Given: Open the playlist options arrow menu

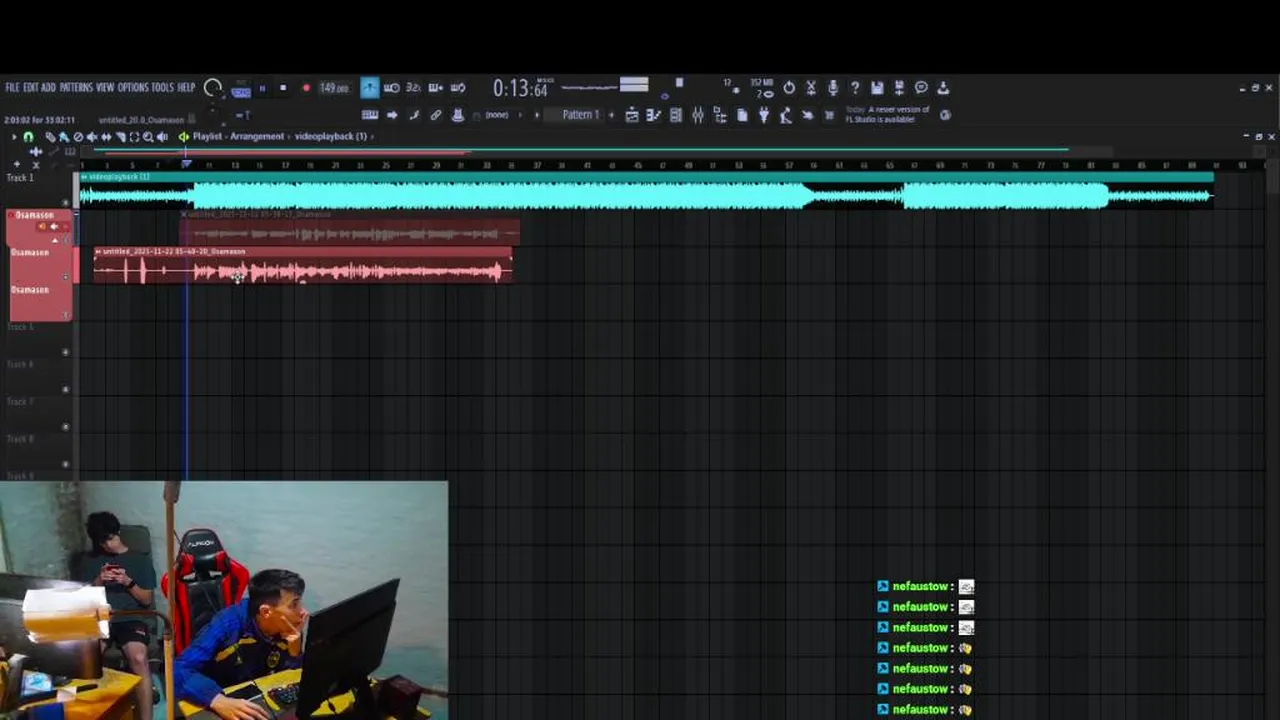Looking at the screenshot, I should pyautogui.click(x=14, y=137).
